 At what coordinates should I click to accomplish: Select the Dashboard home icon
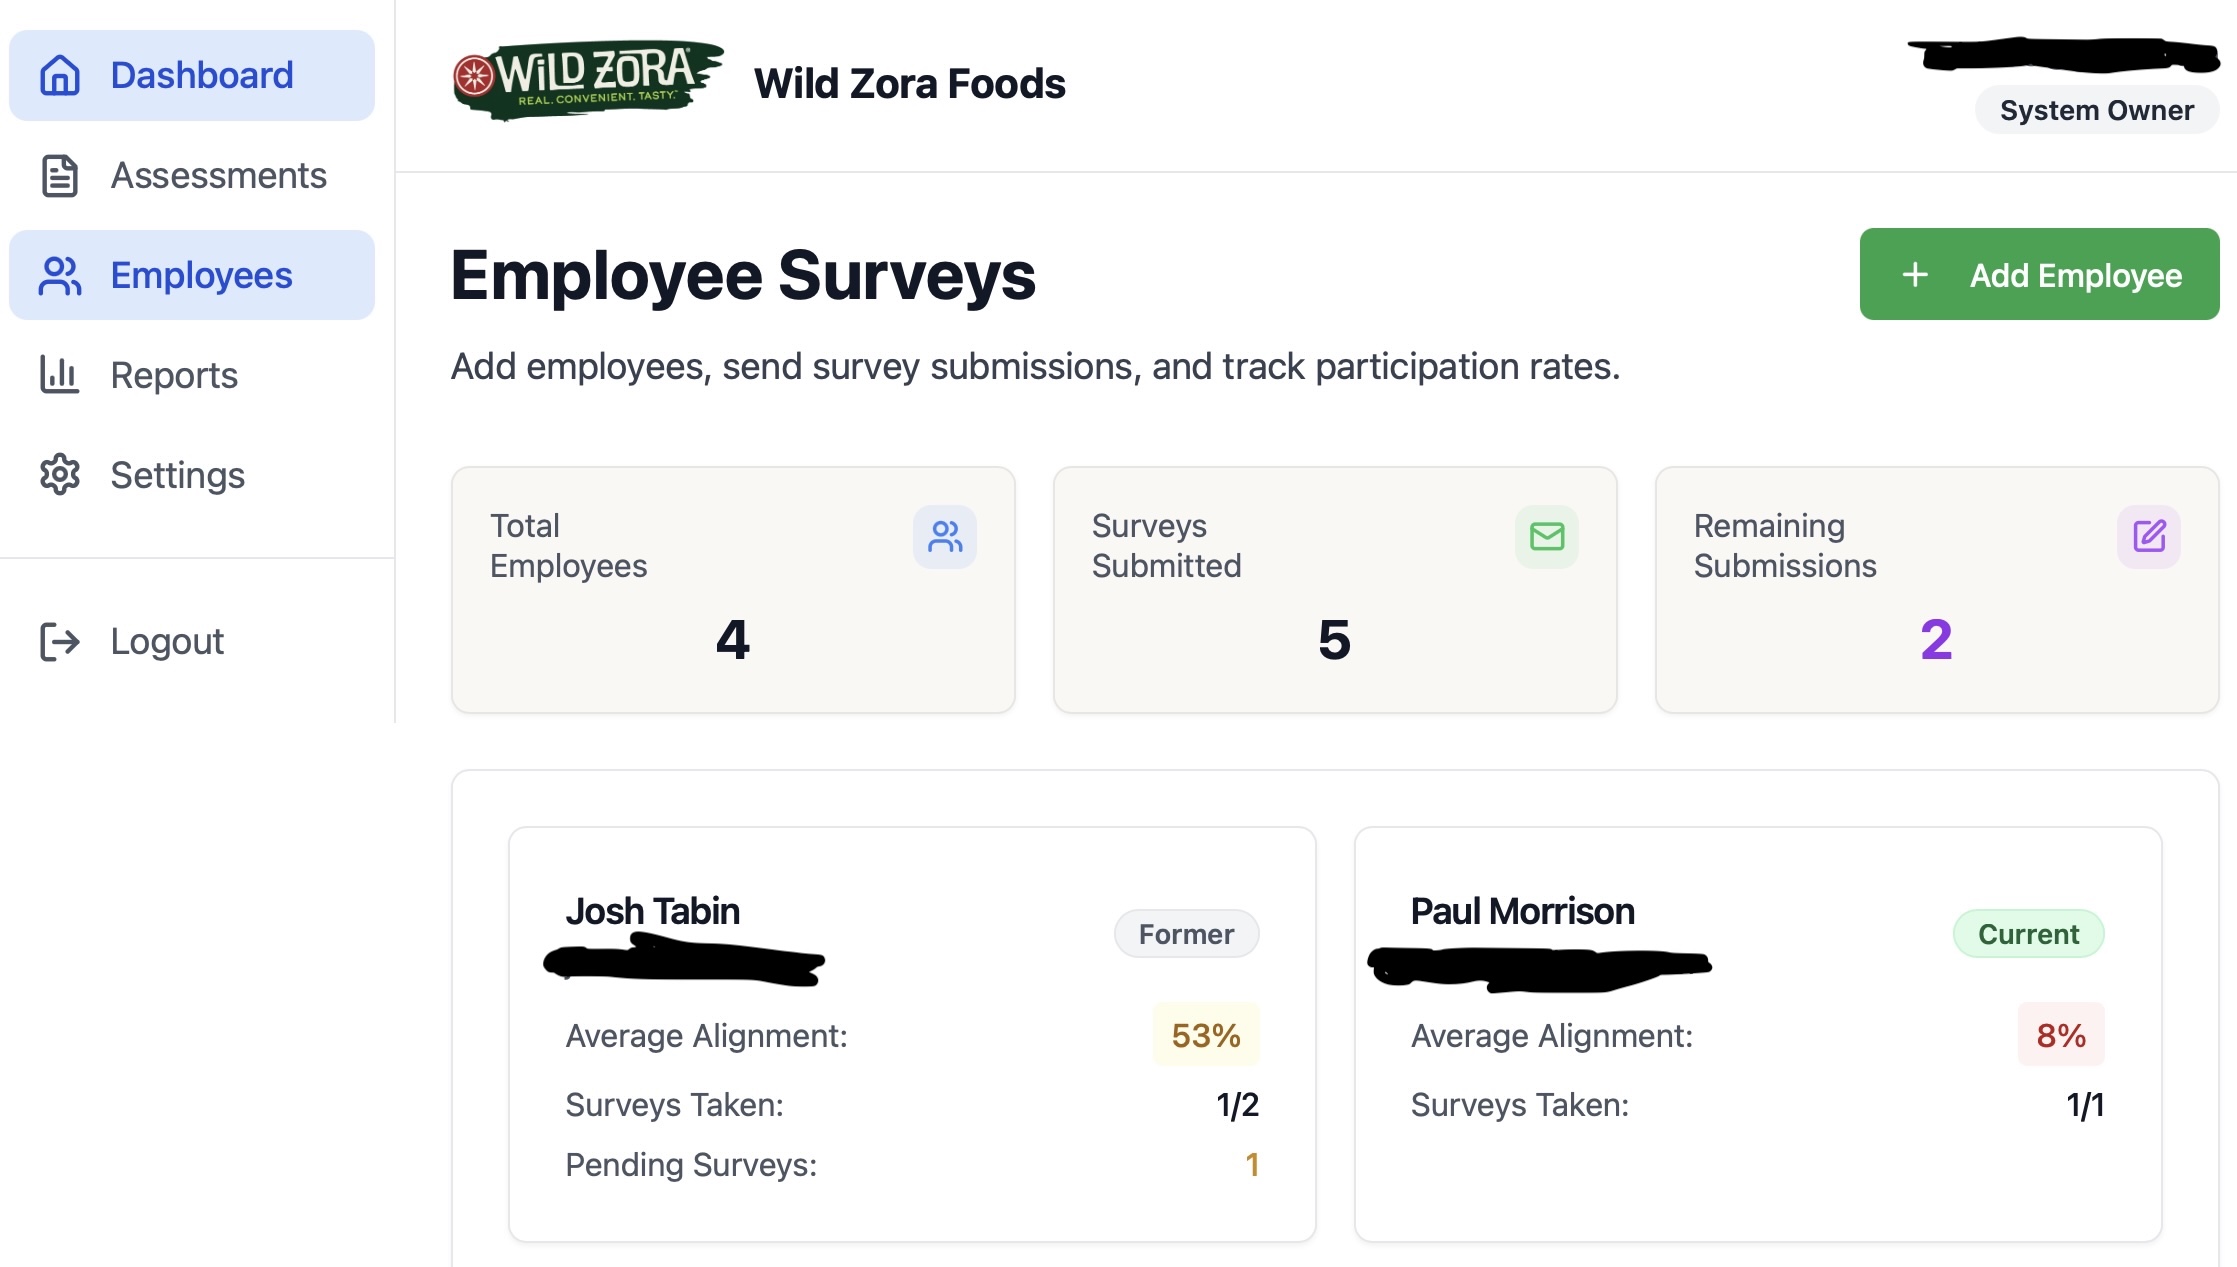point(60,75)
